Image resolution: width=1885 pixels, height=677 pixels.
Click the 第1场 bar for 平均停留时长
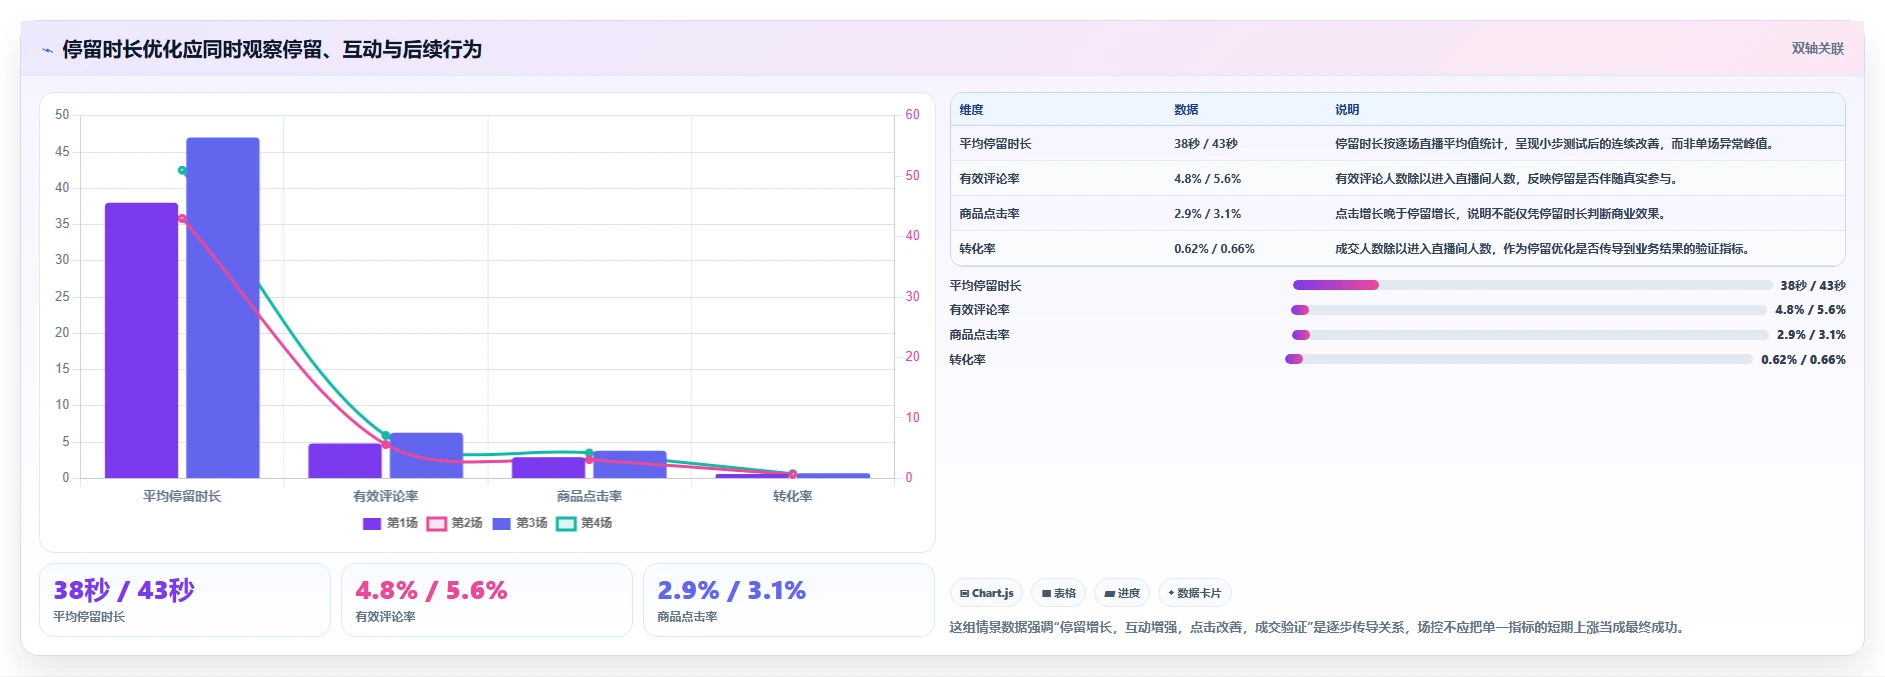(141, 340)
